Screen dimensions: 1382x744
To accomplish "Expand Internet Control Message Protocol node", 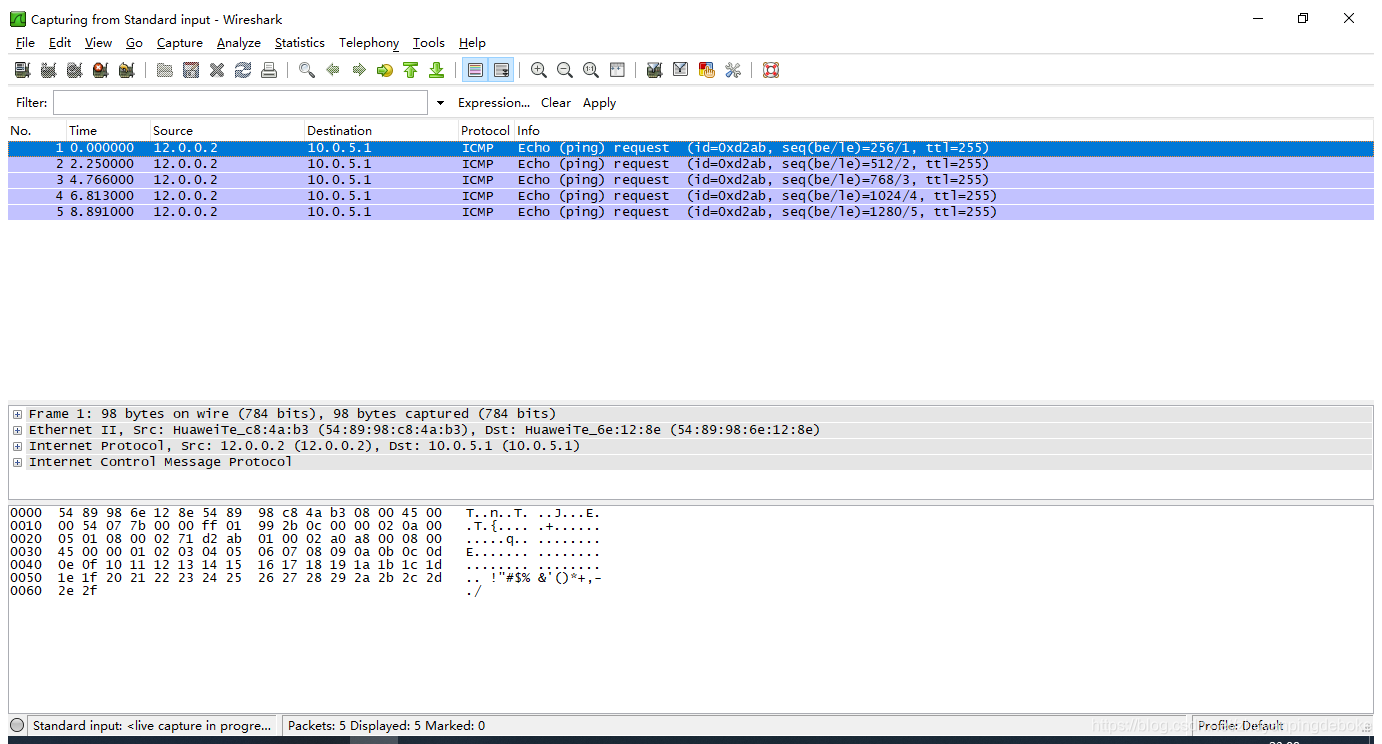I will point(18,462).
